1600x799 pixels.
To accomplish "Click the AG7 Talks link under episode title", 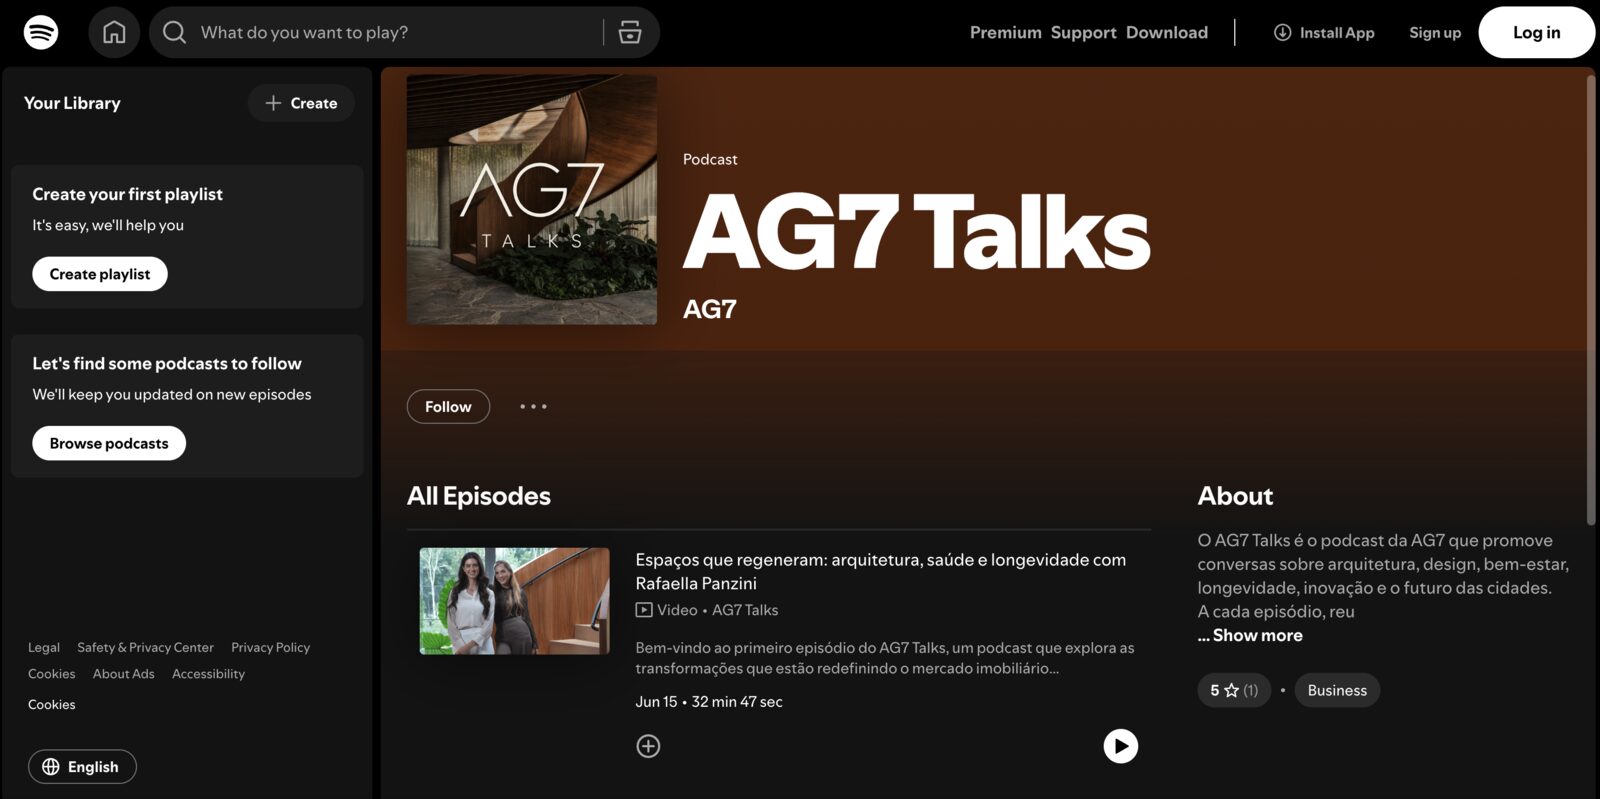I will [745, 610].
